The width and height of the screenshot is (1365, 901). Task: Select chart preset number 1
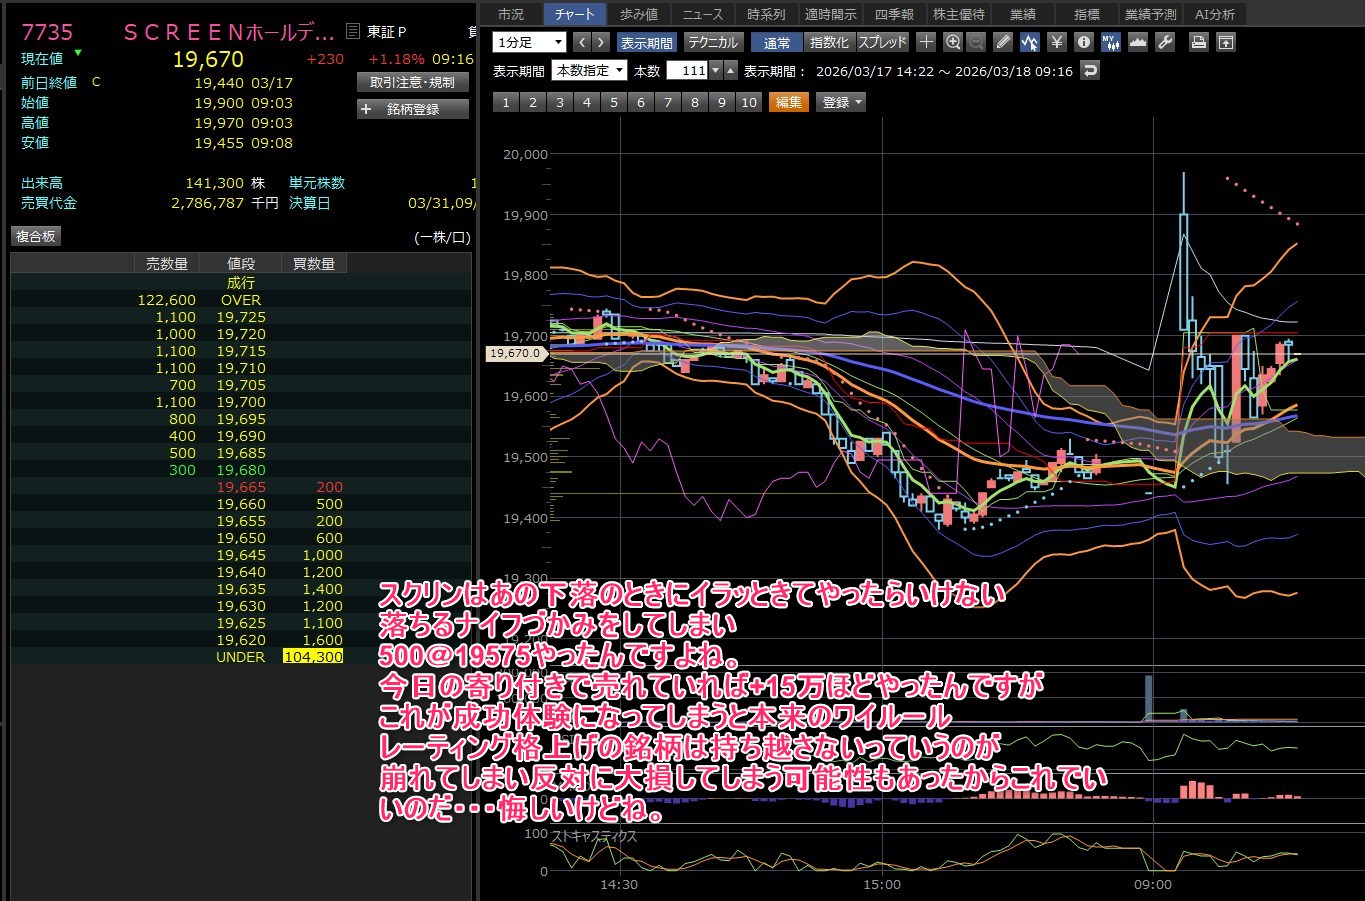[x=506, y=102]
